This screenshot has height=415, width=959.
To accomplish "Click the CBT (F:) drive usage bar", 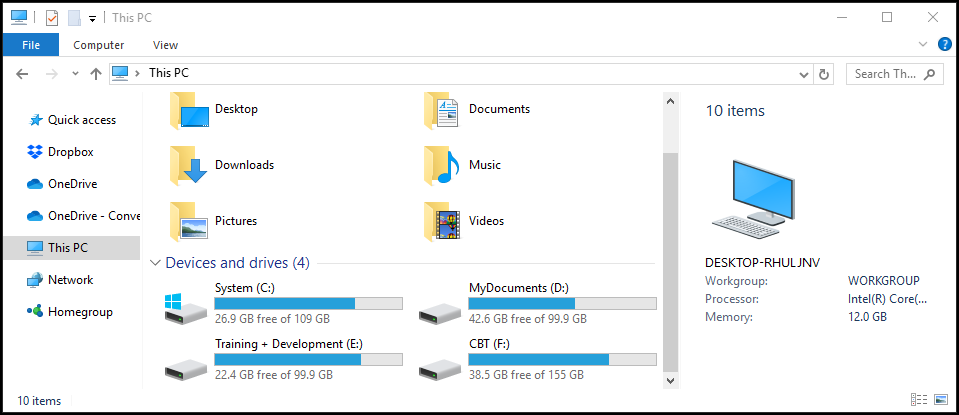I will pyautogui.click(x=563, y=359).
